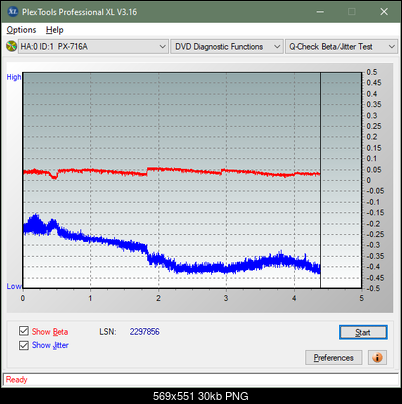Click the -0.5 value on beta scale

click(x=373, y=288)
